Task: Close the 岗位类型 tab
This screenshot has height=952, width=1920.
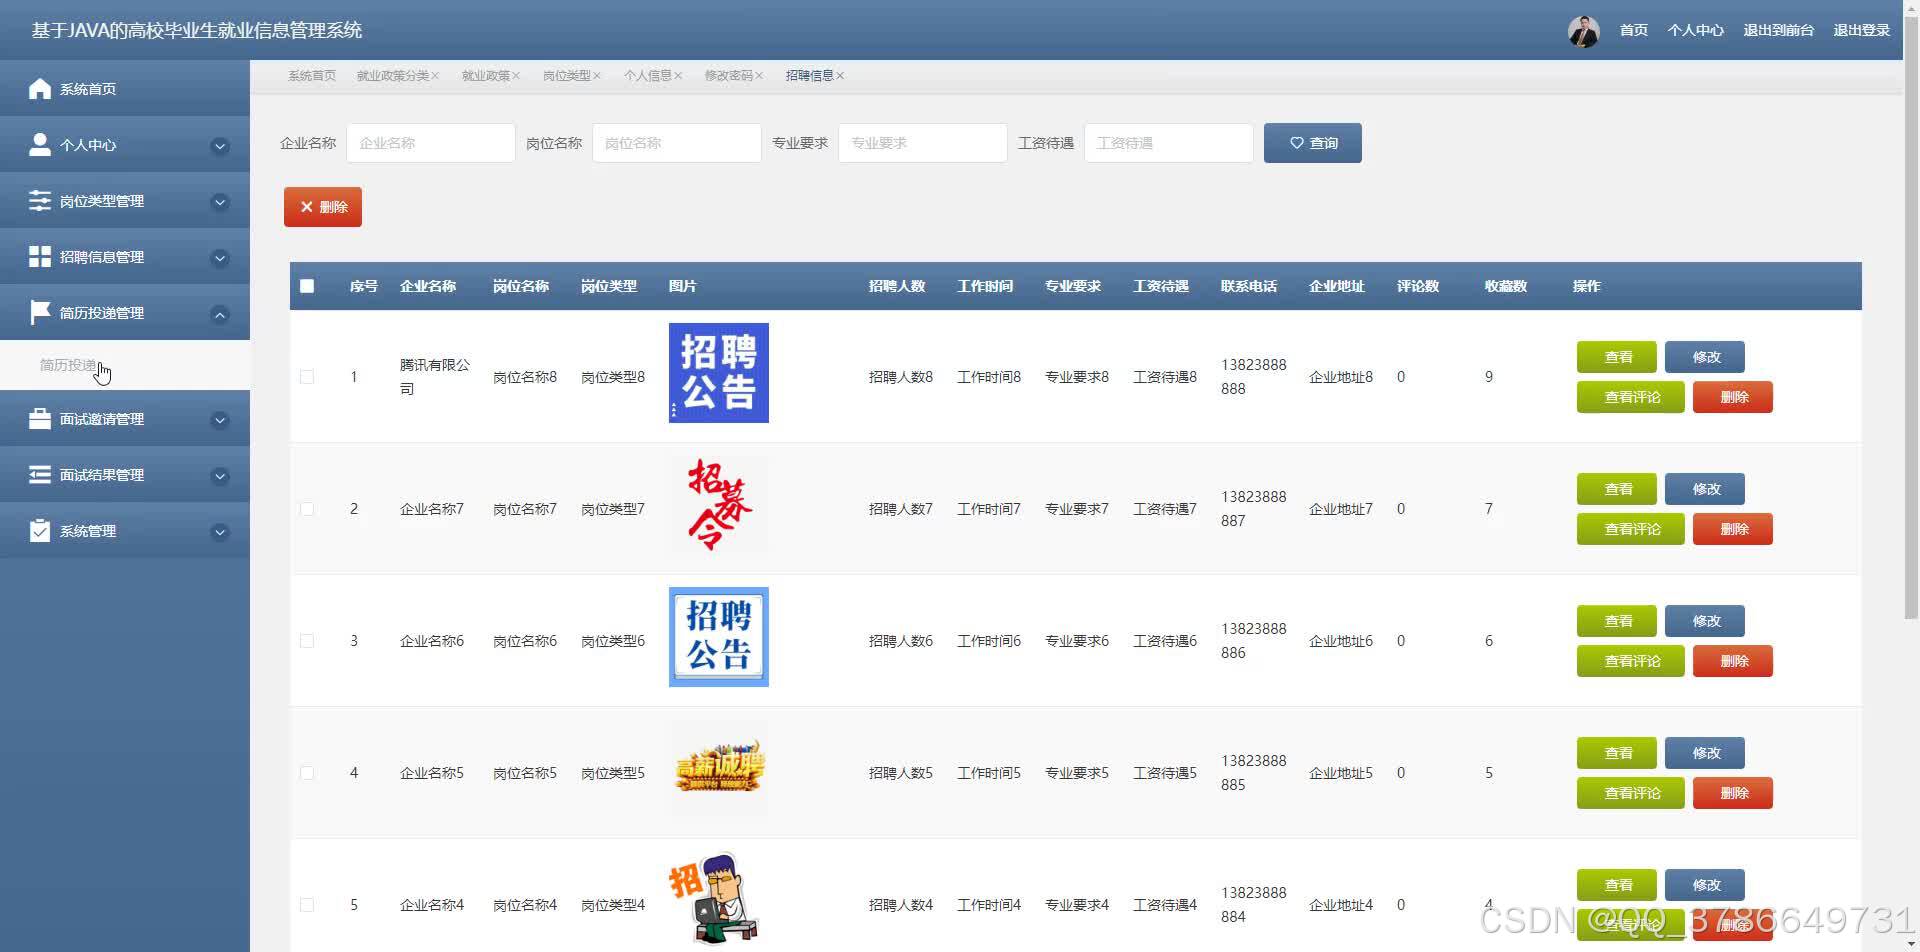Action: [x=597, y=76]
